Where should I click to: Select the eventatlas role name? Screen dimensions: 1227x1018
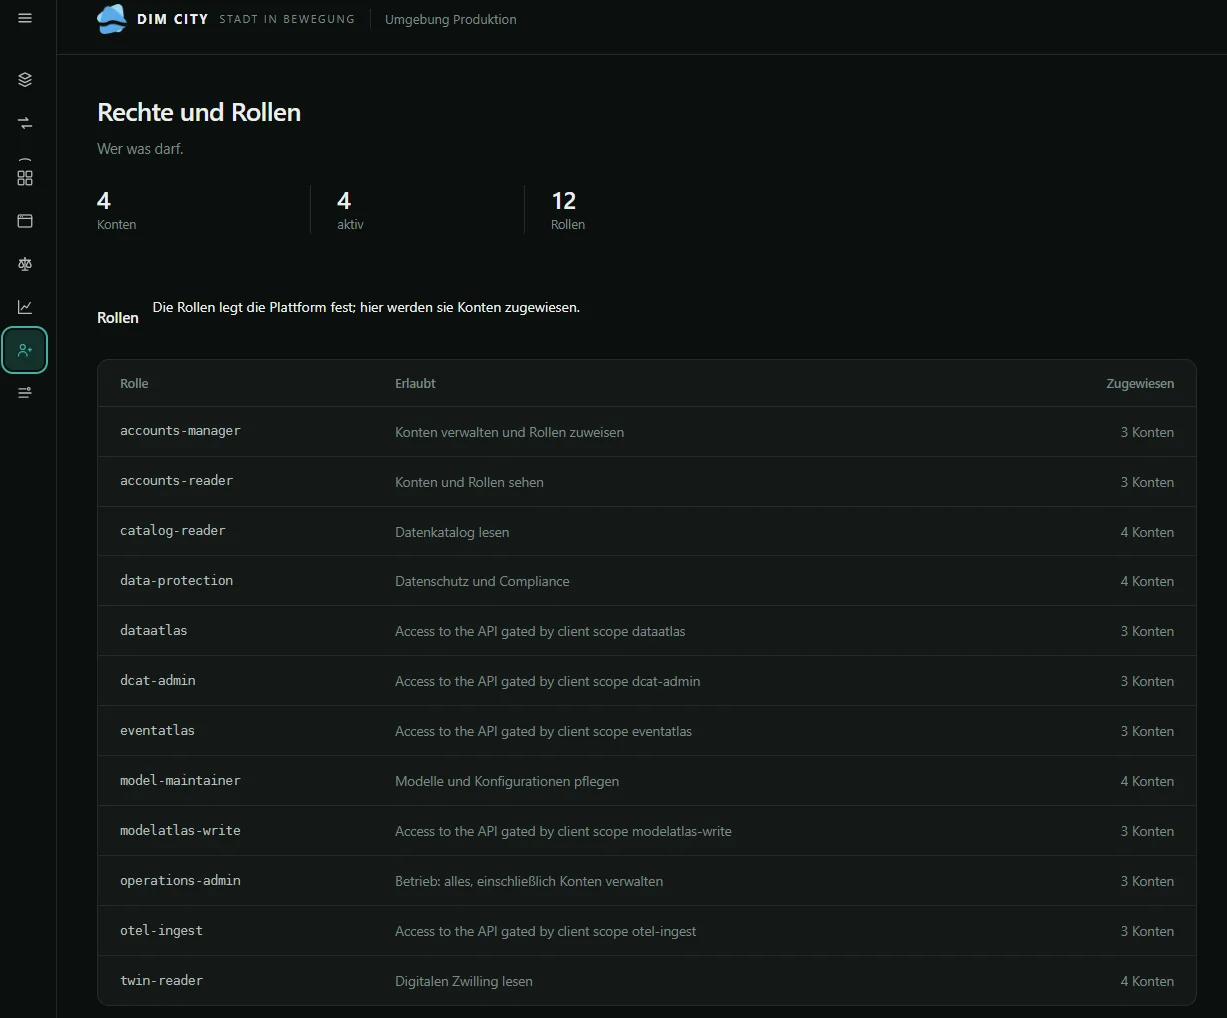tap(157, 731)
